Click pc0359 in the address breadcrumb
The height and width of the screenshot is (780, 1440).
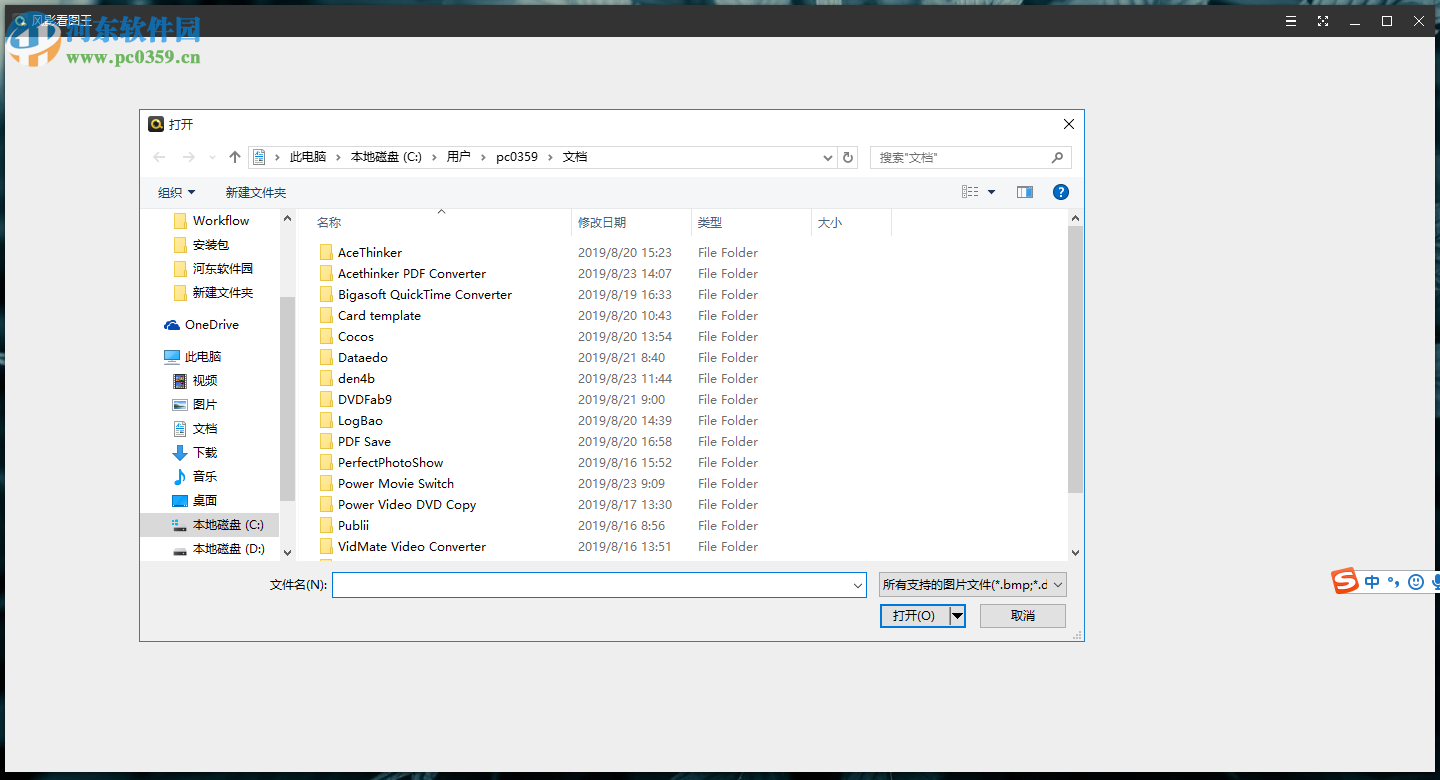(517, 157)
